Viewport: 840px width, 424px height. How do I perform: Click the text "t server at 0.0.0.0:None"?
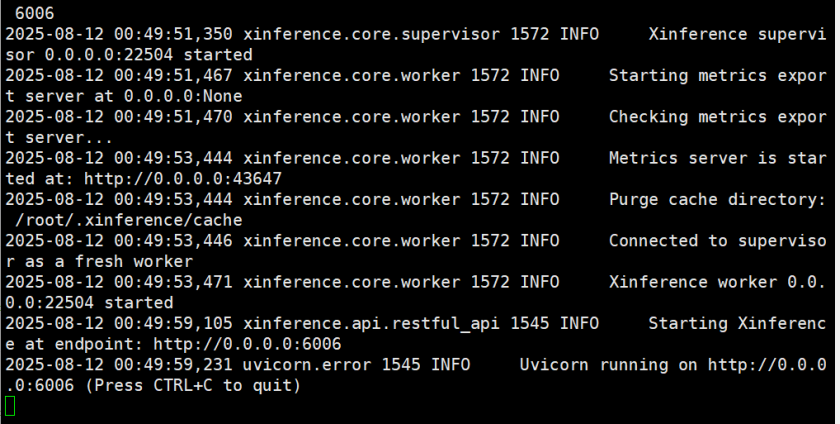(x=124, y=96)
